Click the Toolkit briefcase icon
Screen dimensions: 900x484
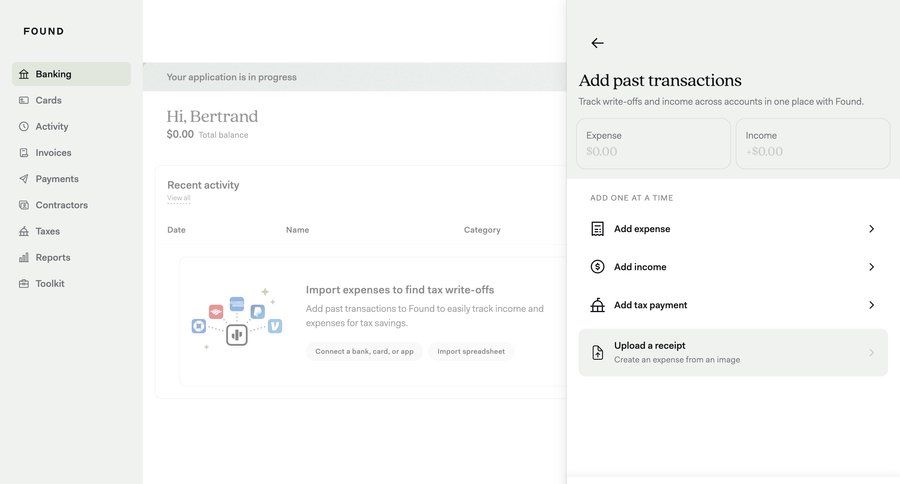(x=24, y=284)
